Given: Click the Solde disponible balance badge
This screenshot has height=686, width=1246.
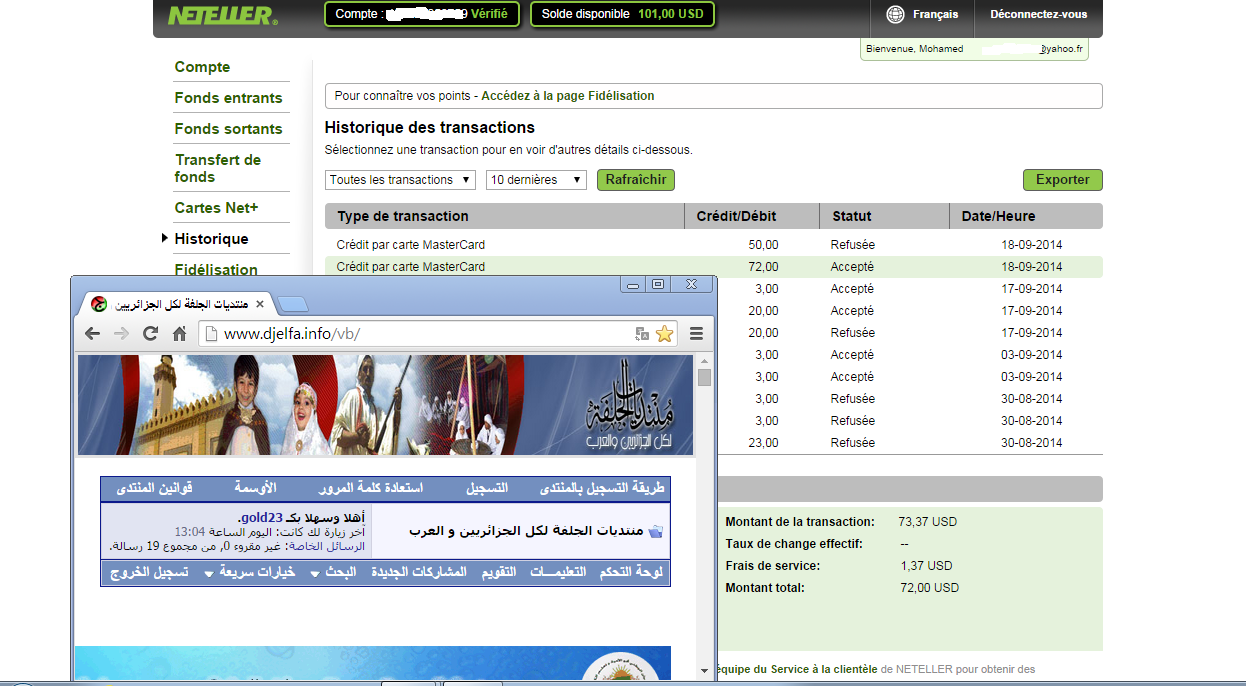Looking at the screenshot, I should pyautogui.click(x=622, y=15).
